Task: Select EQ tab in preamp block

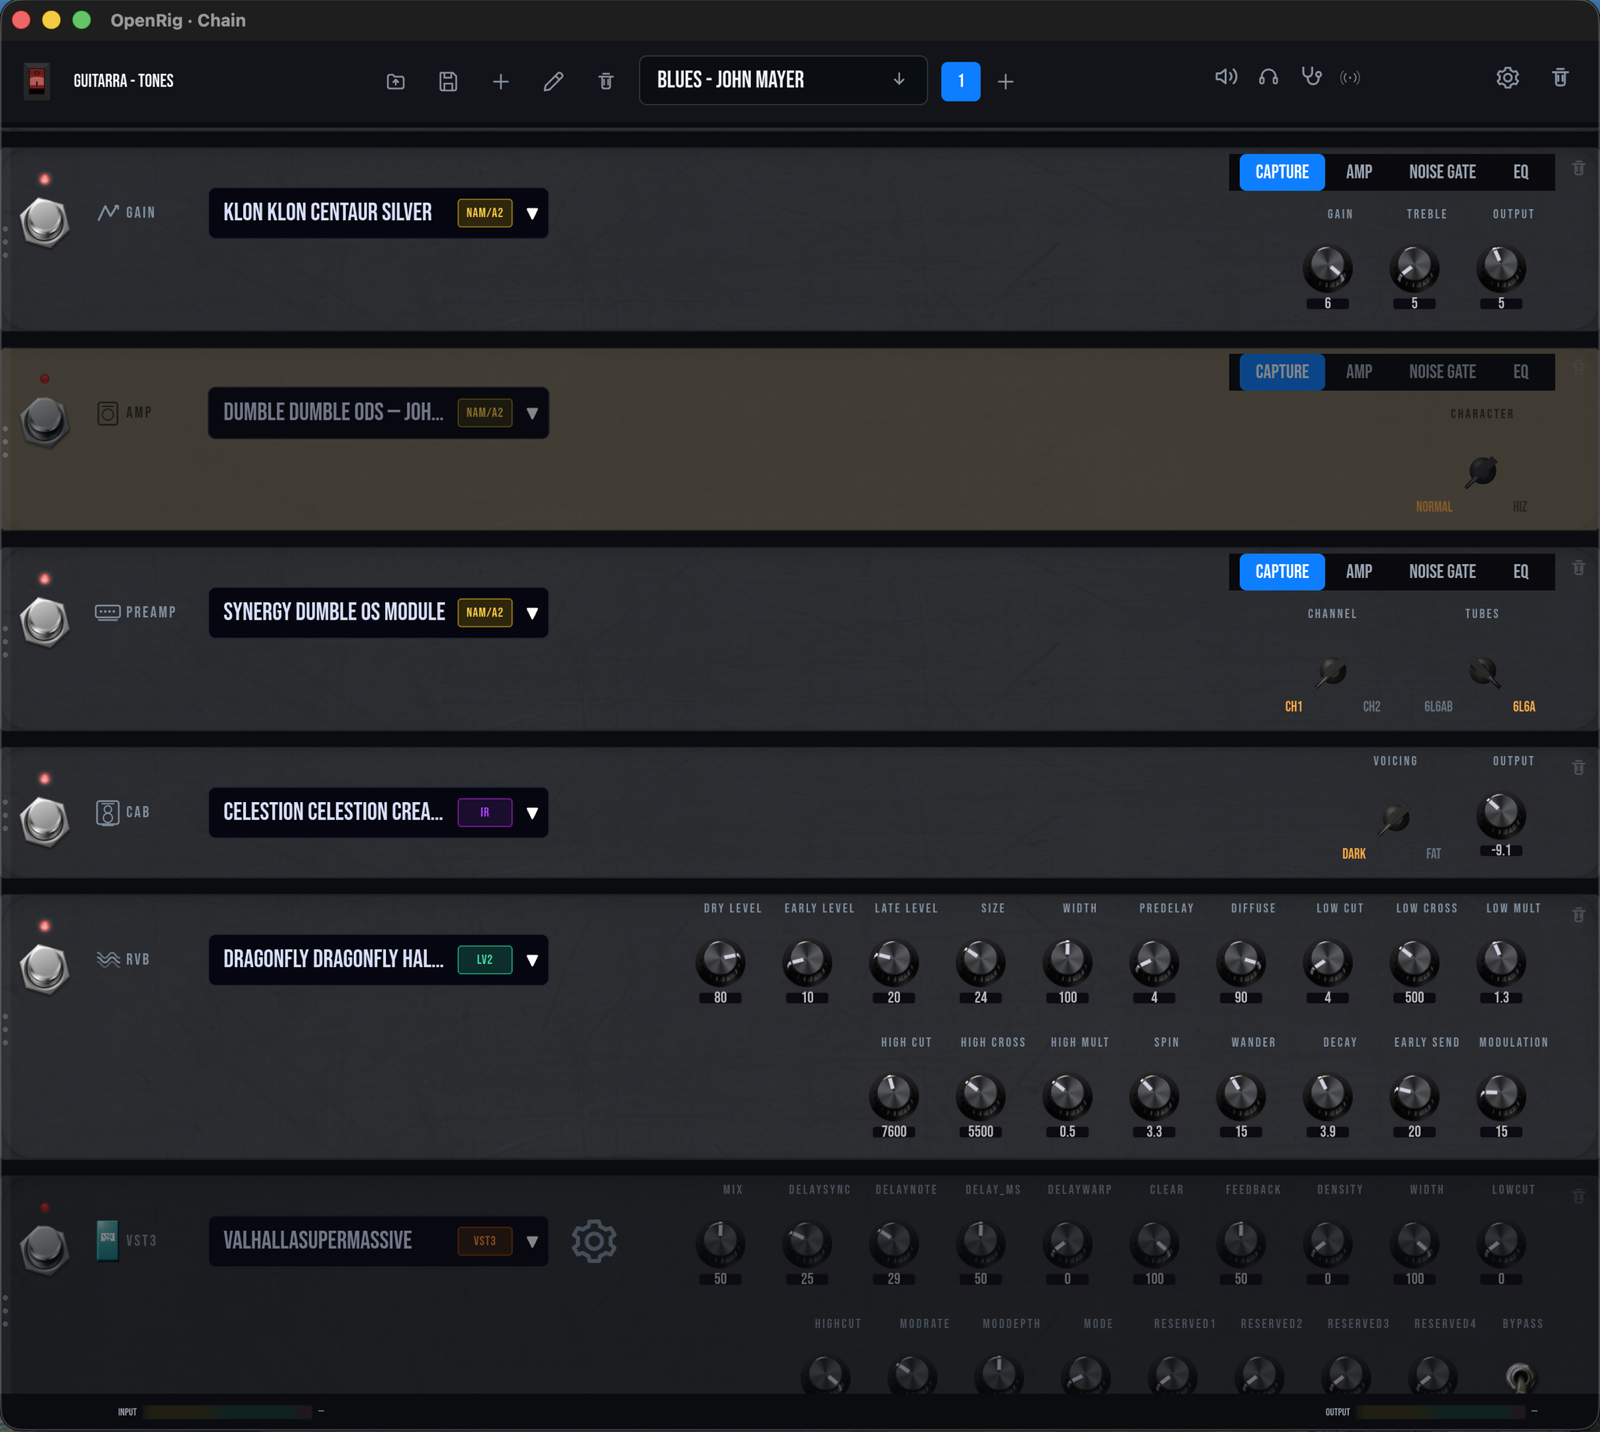Action: (x=1521, y=572)
